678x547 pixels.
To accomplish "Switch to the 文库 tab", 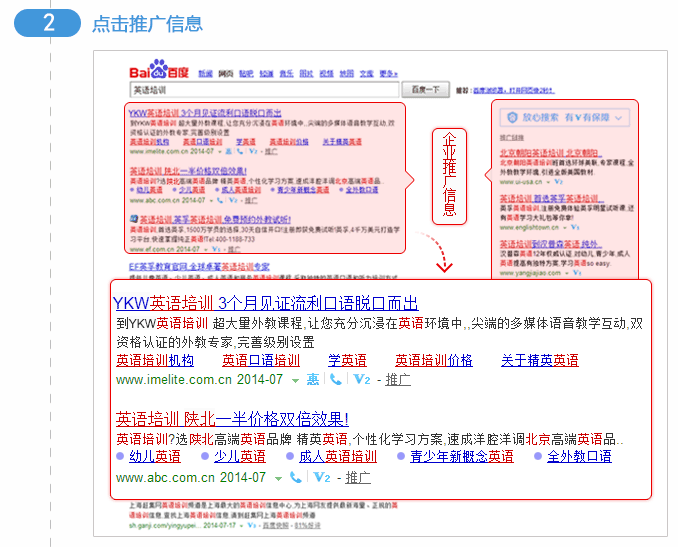I will point(367,74).
